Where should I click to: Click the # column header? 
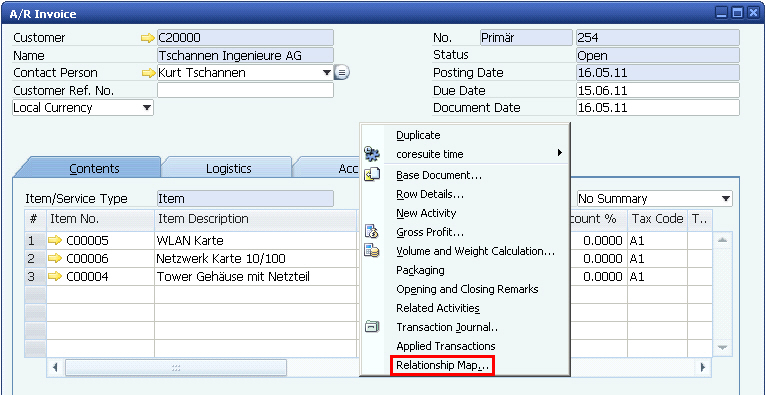[35, 219]
